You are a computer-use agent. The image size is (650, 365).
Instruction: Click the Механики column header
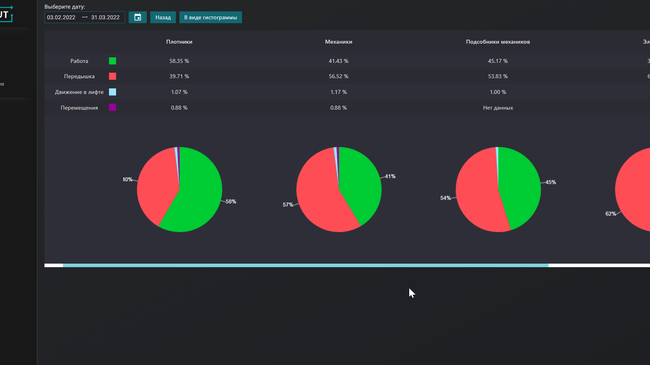(x=339, y=42)
